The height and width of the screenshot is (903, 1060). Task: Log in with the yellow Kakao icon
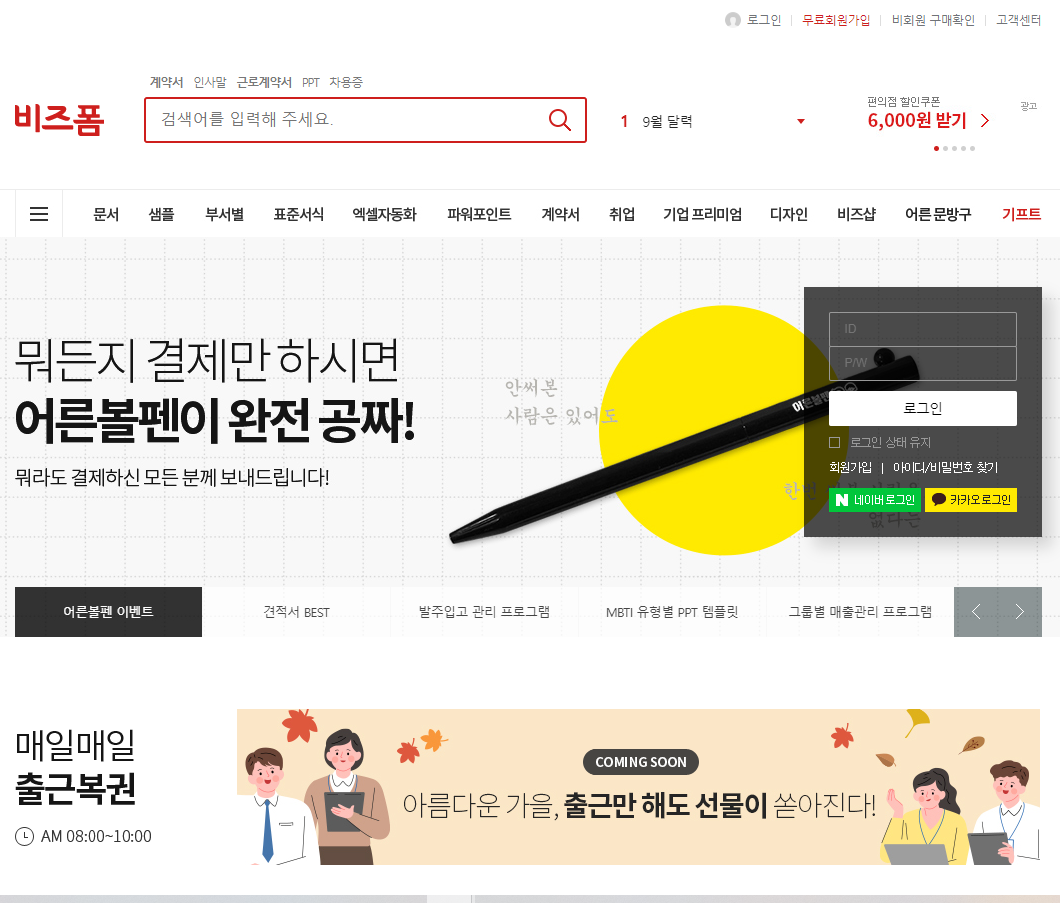click(971, 499)
